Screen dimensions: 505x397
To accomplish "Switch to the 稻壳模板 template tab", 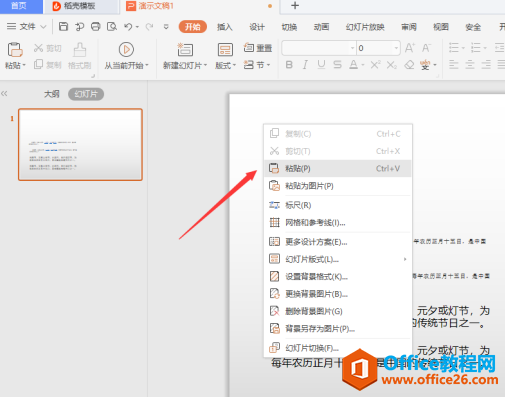I will pos(81,6).
